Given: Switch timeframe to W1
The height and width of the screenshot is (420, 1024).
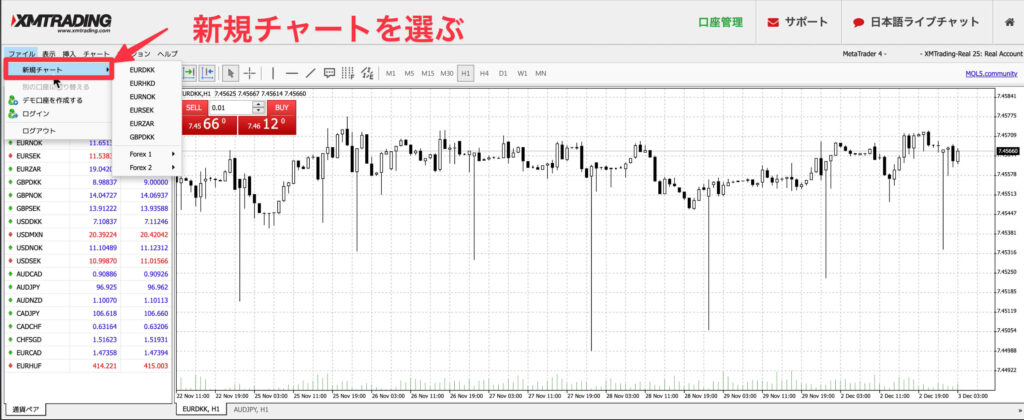Looking at the screenshot, I should click(522, 73).
